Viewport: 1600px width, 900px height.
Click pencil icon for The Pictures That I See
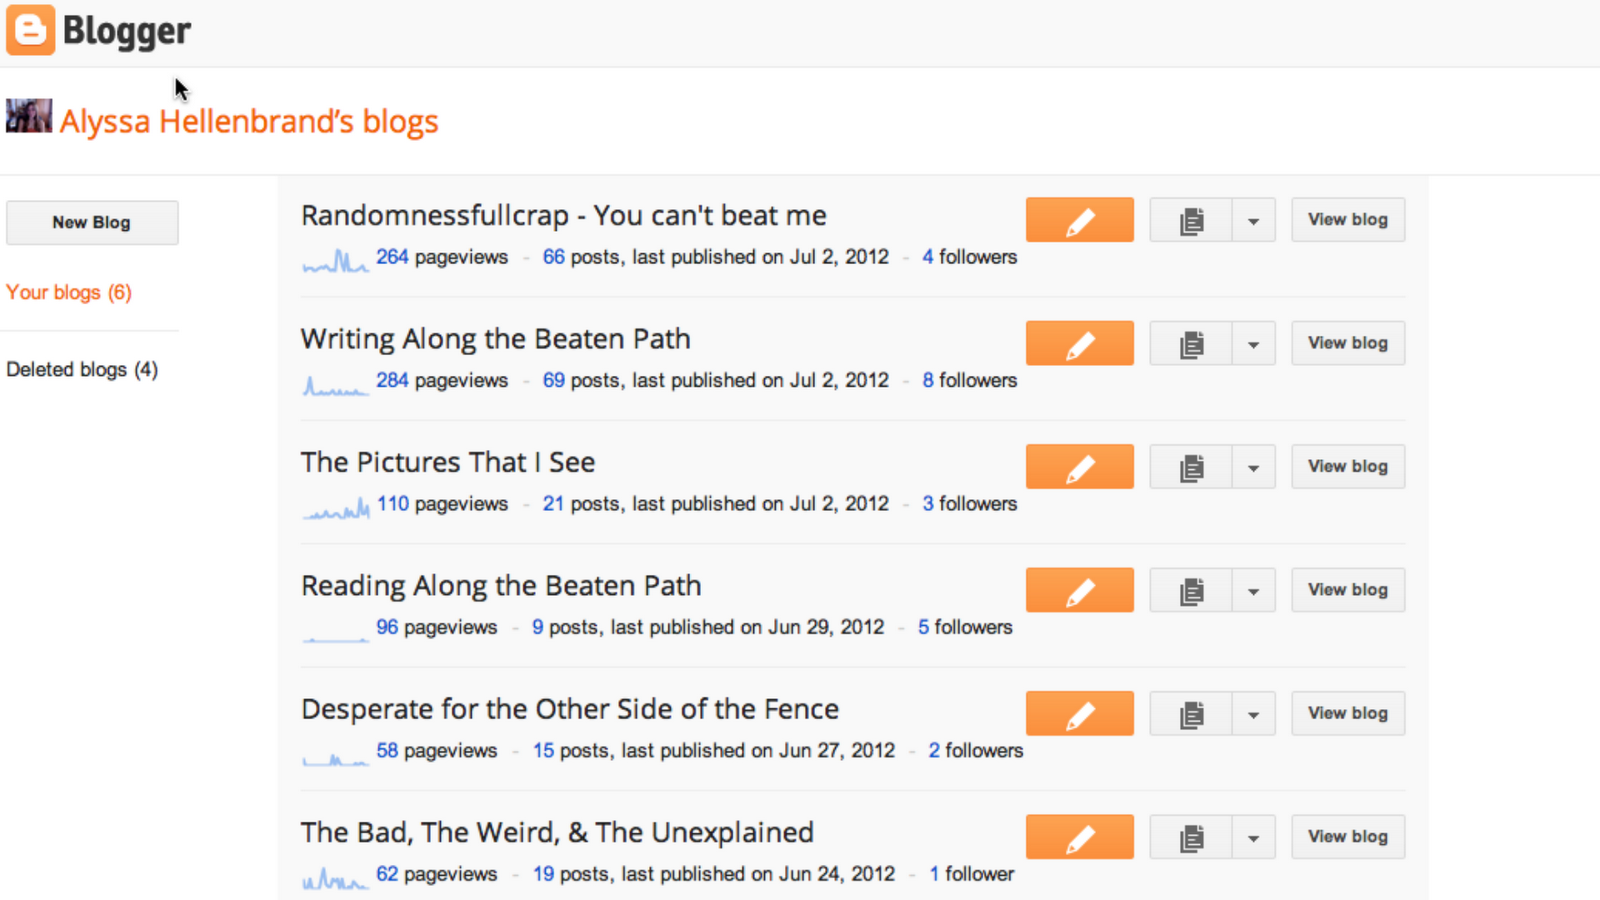1079,467
